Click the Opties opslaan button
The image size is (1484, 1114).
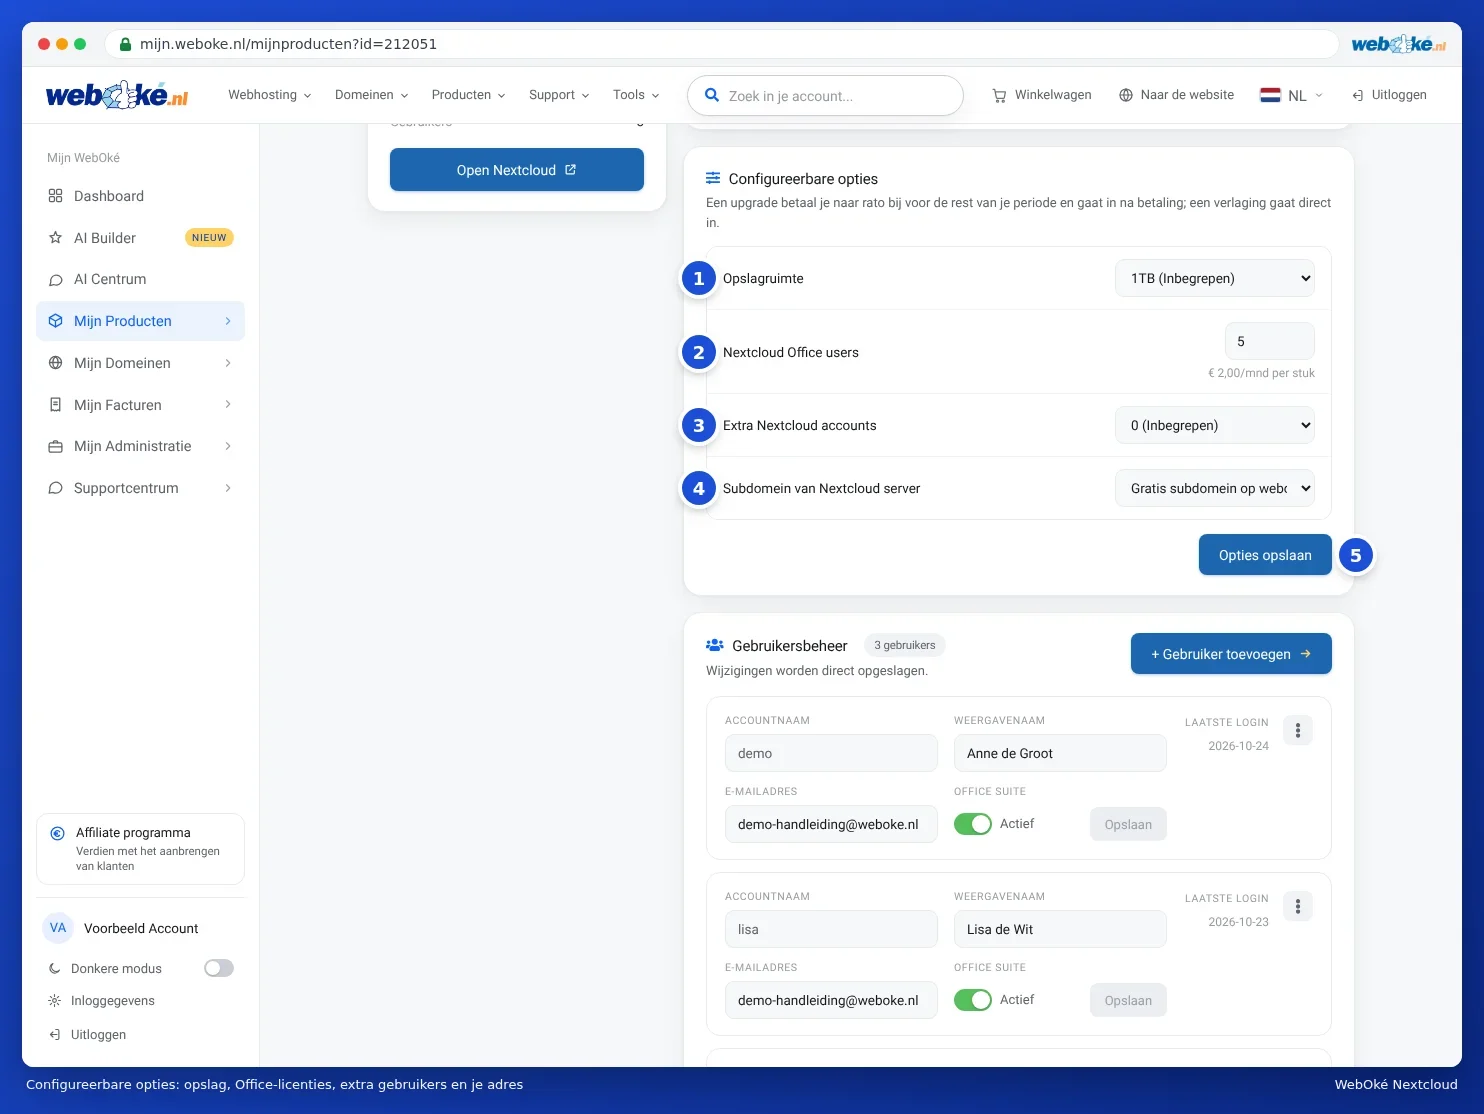tap(1265, 555)
